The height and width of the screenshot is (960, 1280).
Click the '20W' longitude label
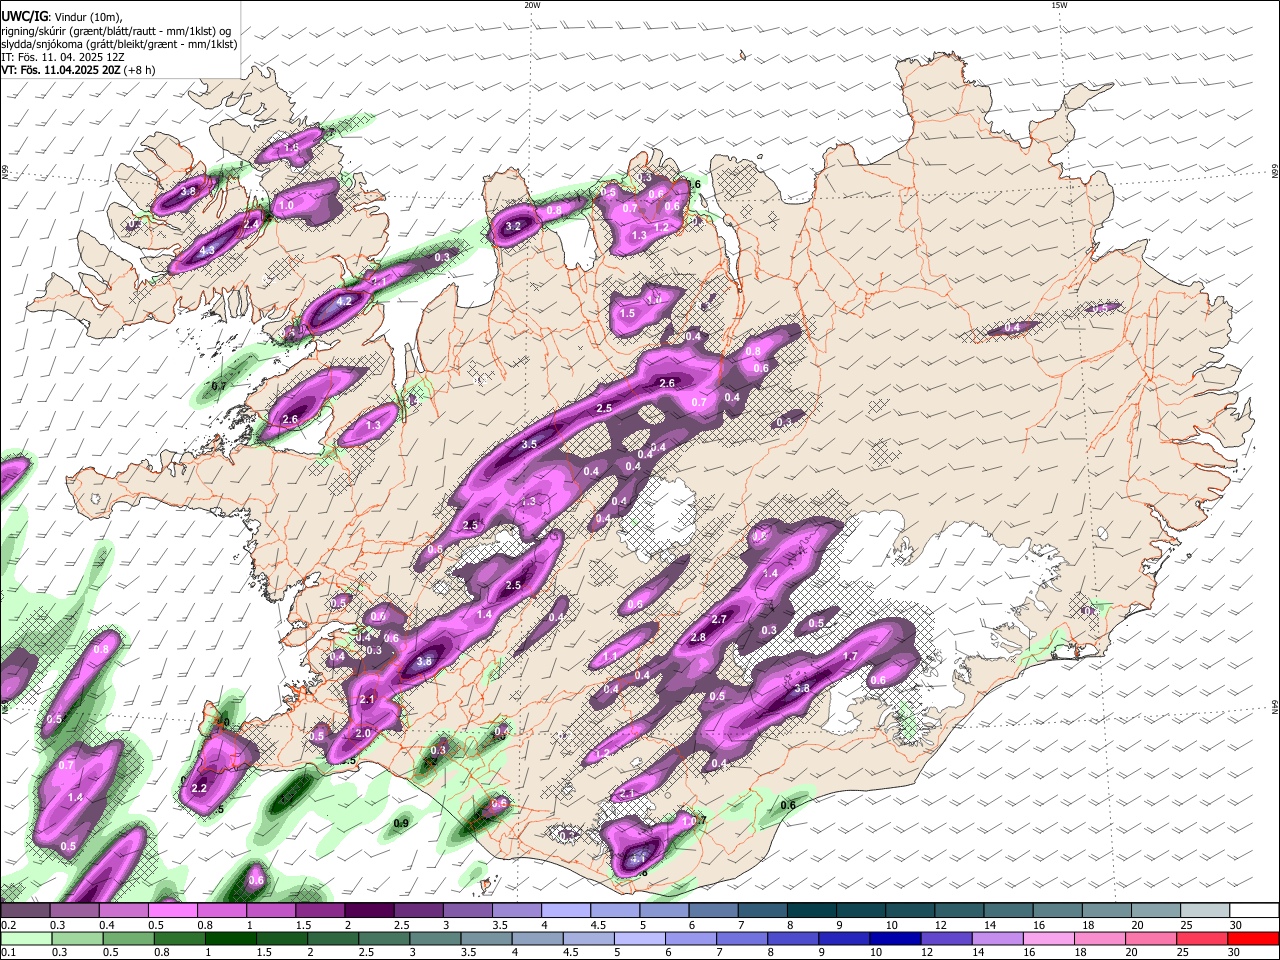[x=532, y=5]
